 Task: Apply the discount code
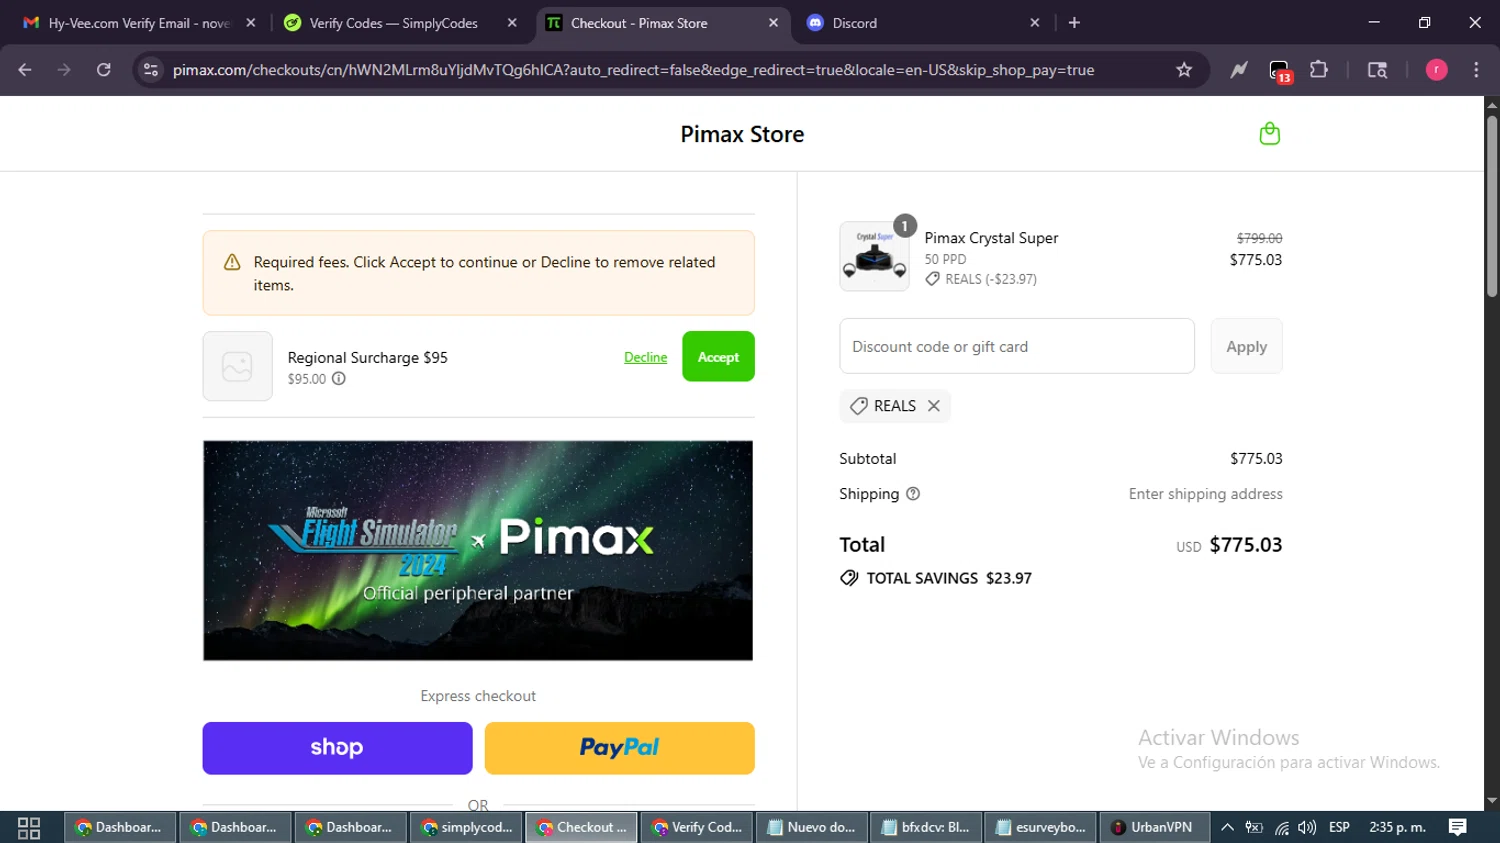click(1246, 346)
